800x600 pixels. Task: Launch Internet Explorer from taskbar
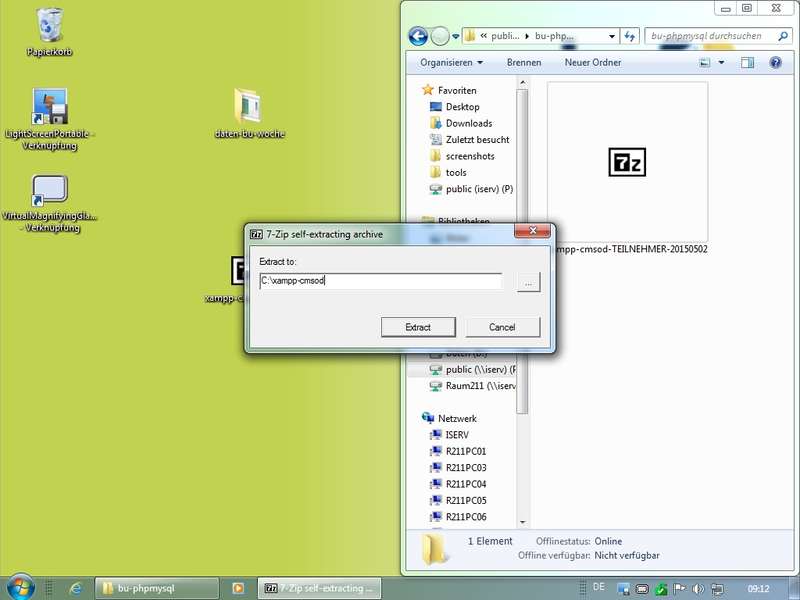76,588
